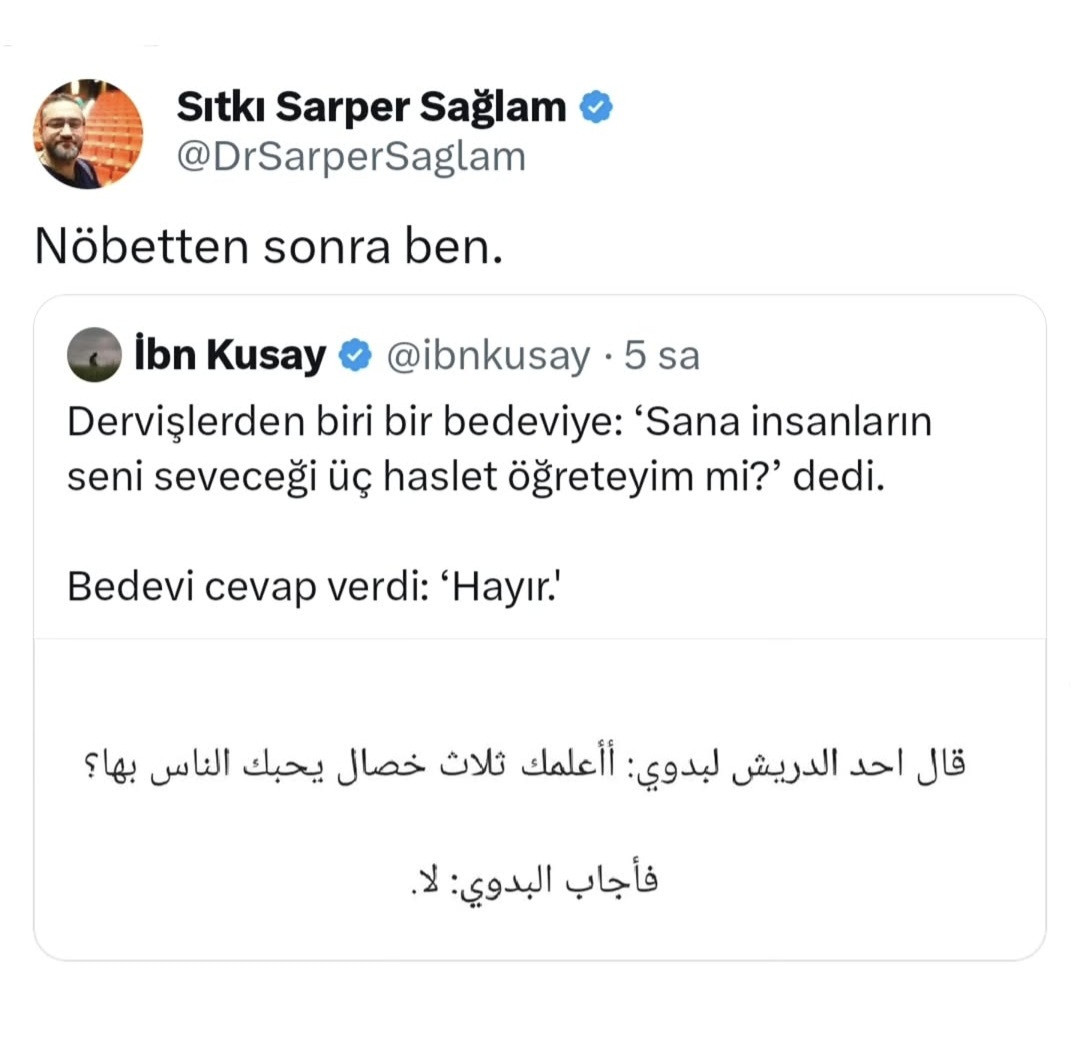Click Sıtkı Sarper Sağlam's blue verified badge
The image size is (1080, 1051).
(x=597, y=107)
